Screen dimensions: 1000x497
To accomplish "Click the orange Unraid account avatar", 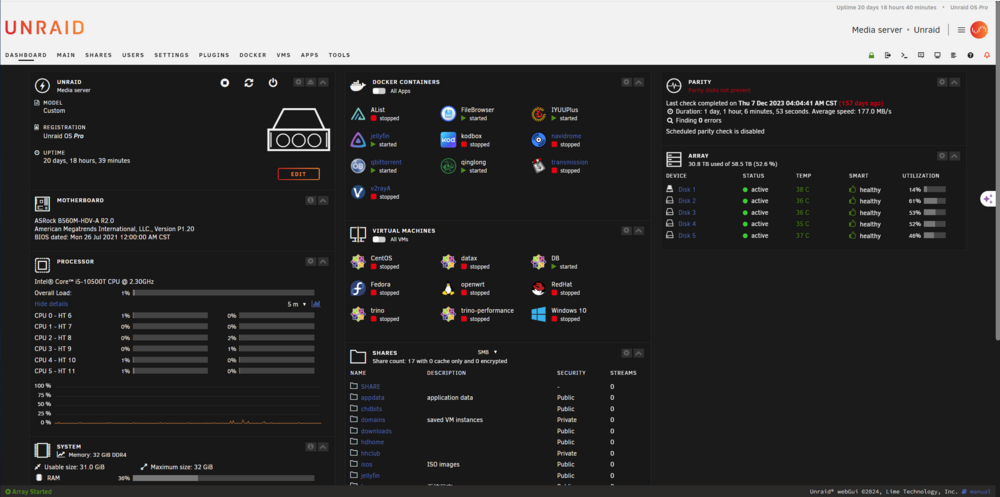I will click(978, 30).
